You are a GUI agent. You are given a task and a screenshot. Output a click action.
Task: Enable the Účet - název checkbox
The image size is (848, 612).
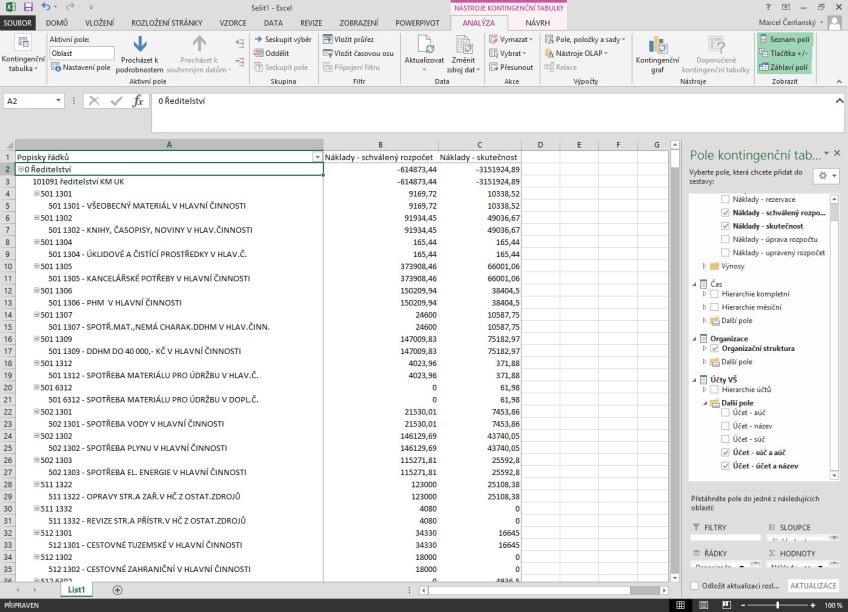tap(725, 426)
